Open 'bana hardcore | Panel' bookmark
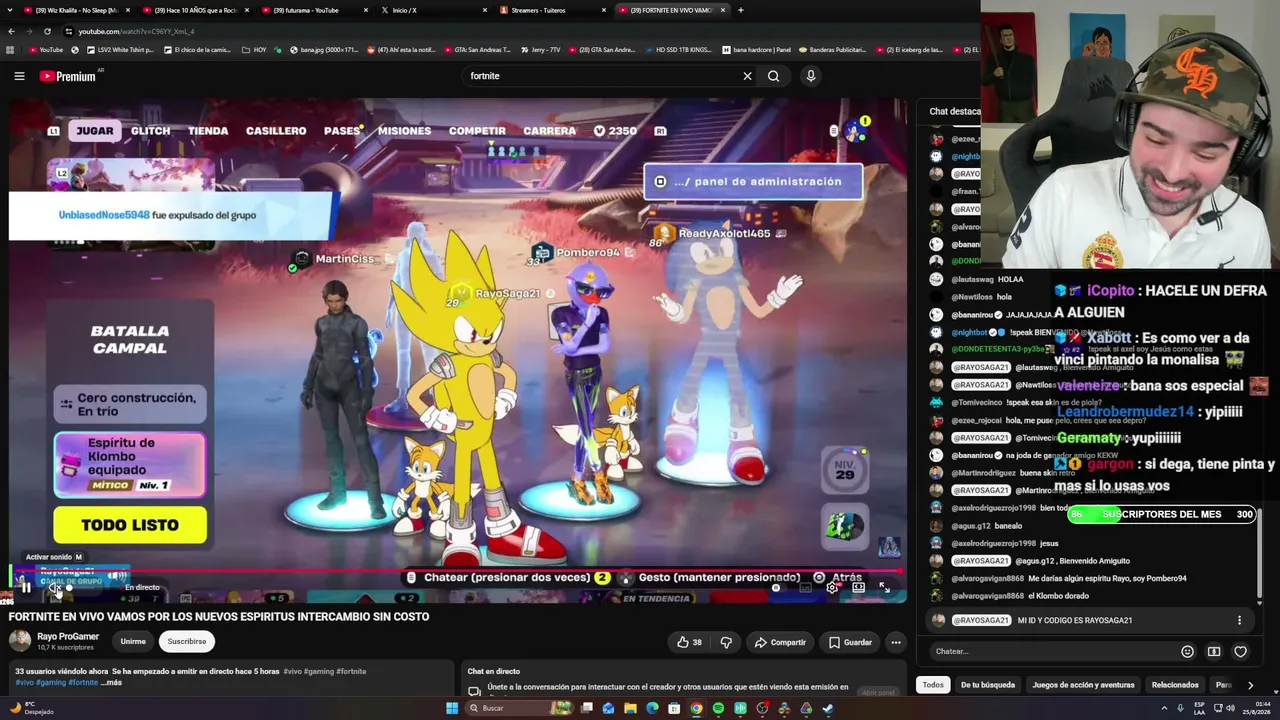This screenshot has width=1280, height=720. pyautogui.click(x=755, y=49)
